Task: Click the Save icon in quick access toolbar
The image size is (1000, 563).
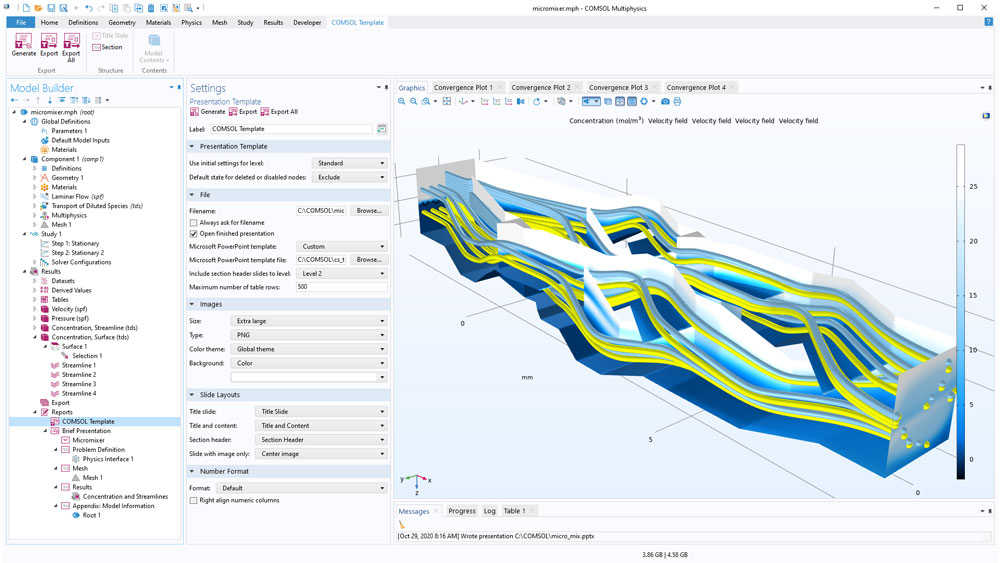Action: pyautogui.click(x=51, y=8)
